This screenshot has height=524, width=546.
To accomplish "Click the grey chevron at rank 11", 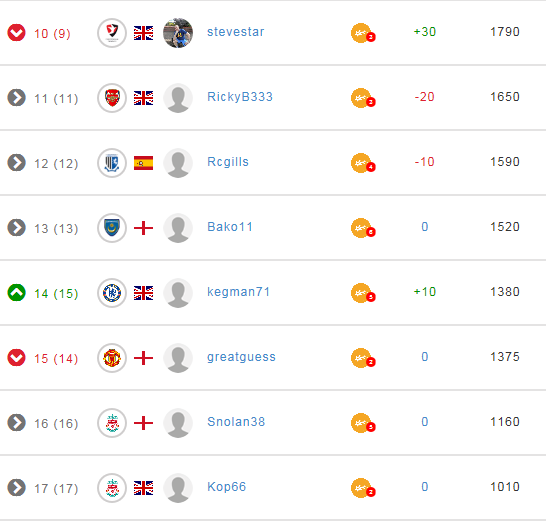I will click(x=16, y=97).
